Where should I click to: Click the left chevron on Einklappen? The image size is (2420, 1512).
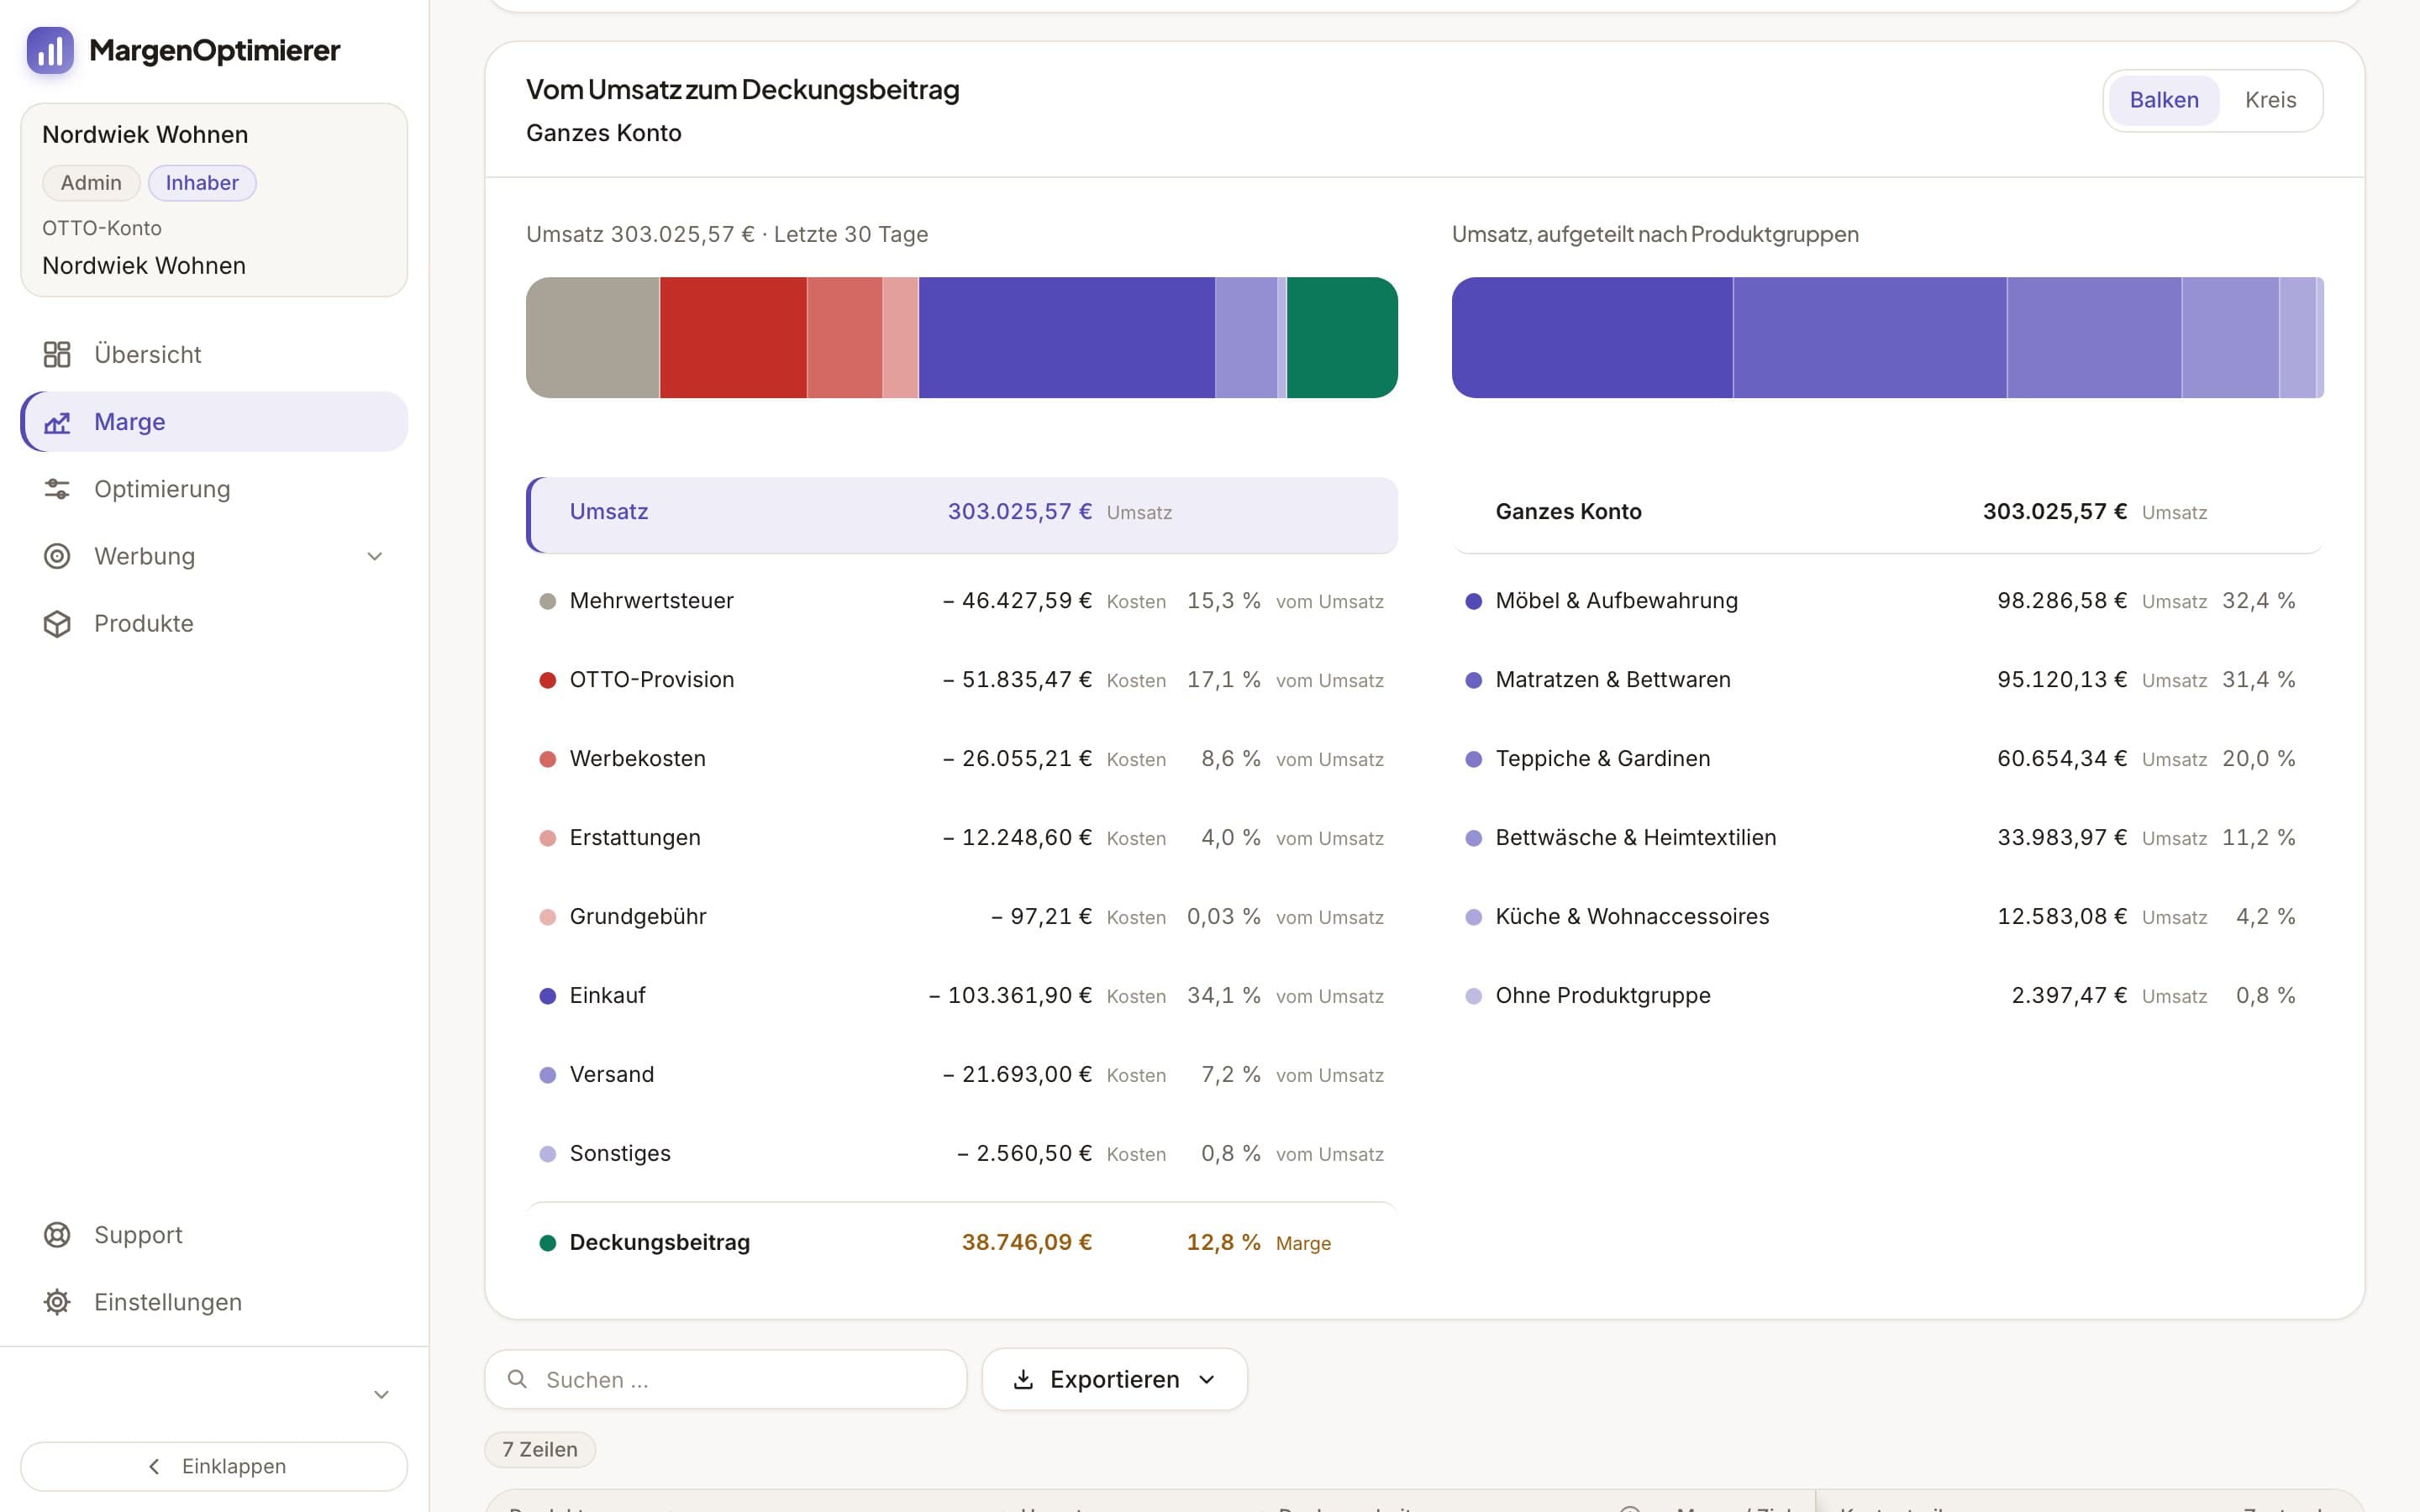coord(154,1466)
